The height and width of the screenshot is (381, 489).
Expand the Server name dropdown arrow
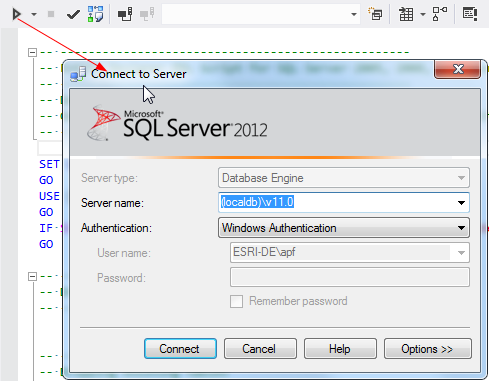461,203
